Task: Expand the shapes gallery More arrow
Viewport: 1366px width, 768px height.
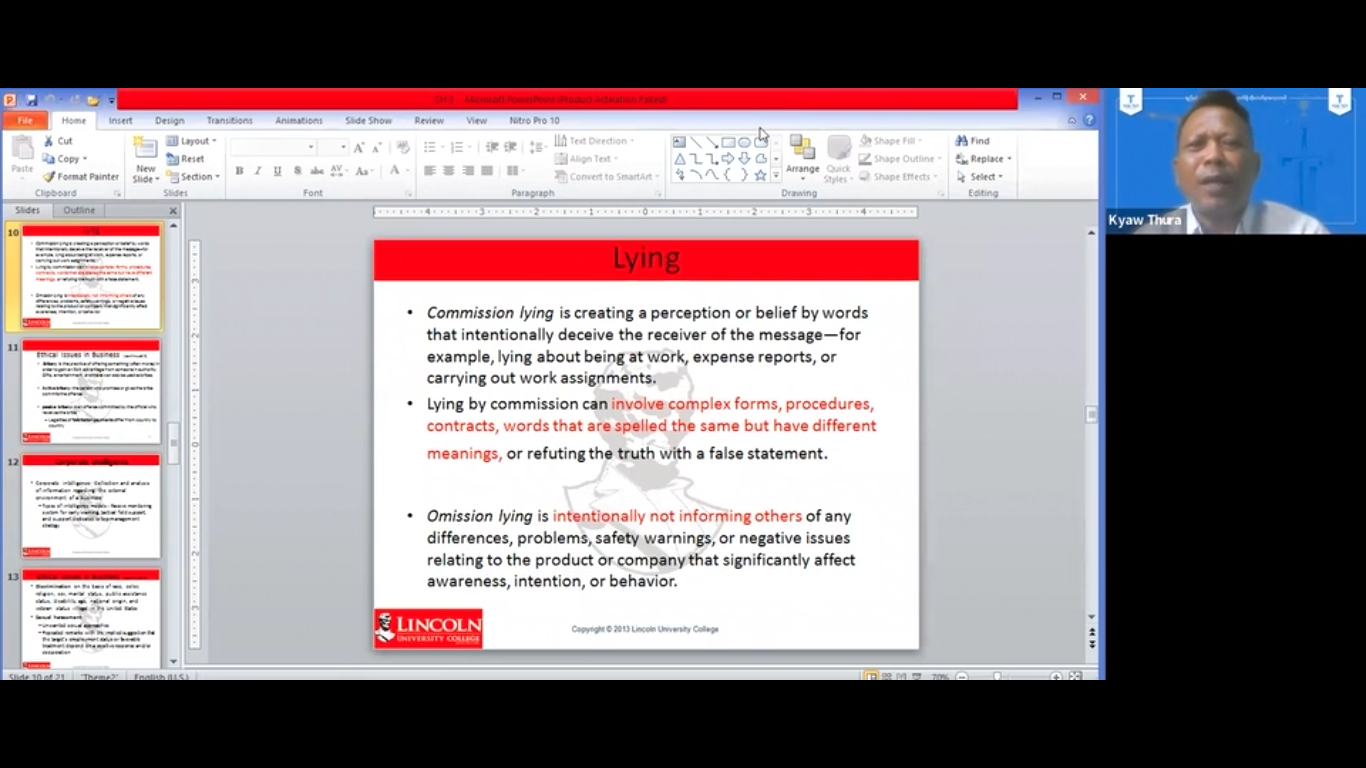Action: pos(776,176)
